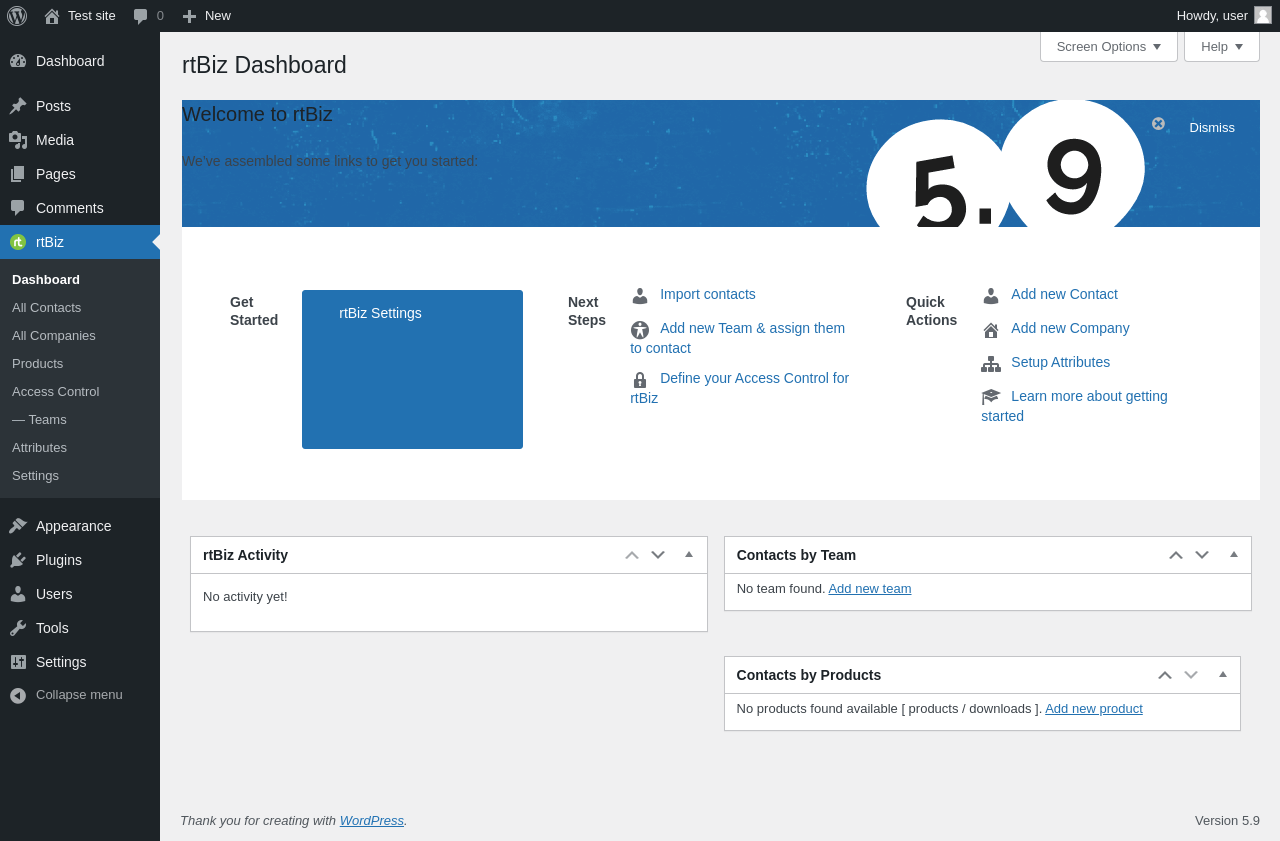
Task: Click the Appearance paintbrush icon
Action: 18,526
